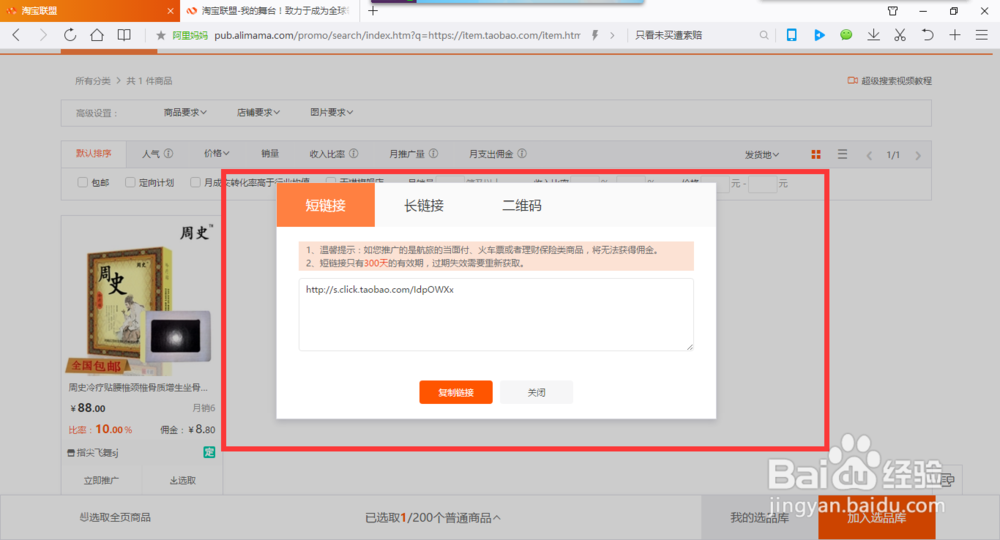Expand the 发货地 dropdown
The width and height of the screenshot is (1000, 540).
761,155
